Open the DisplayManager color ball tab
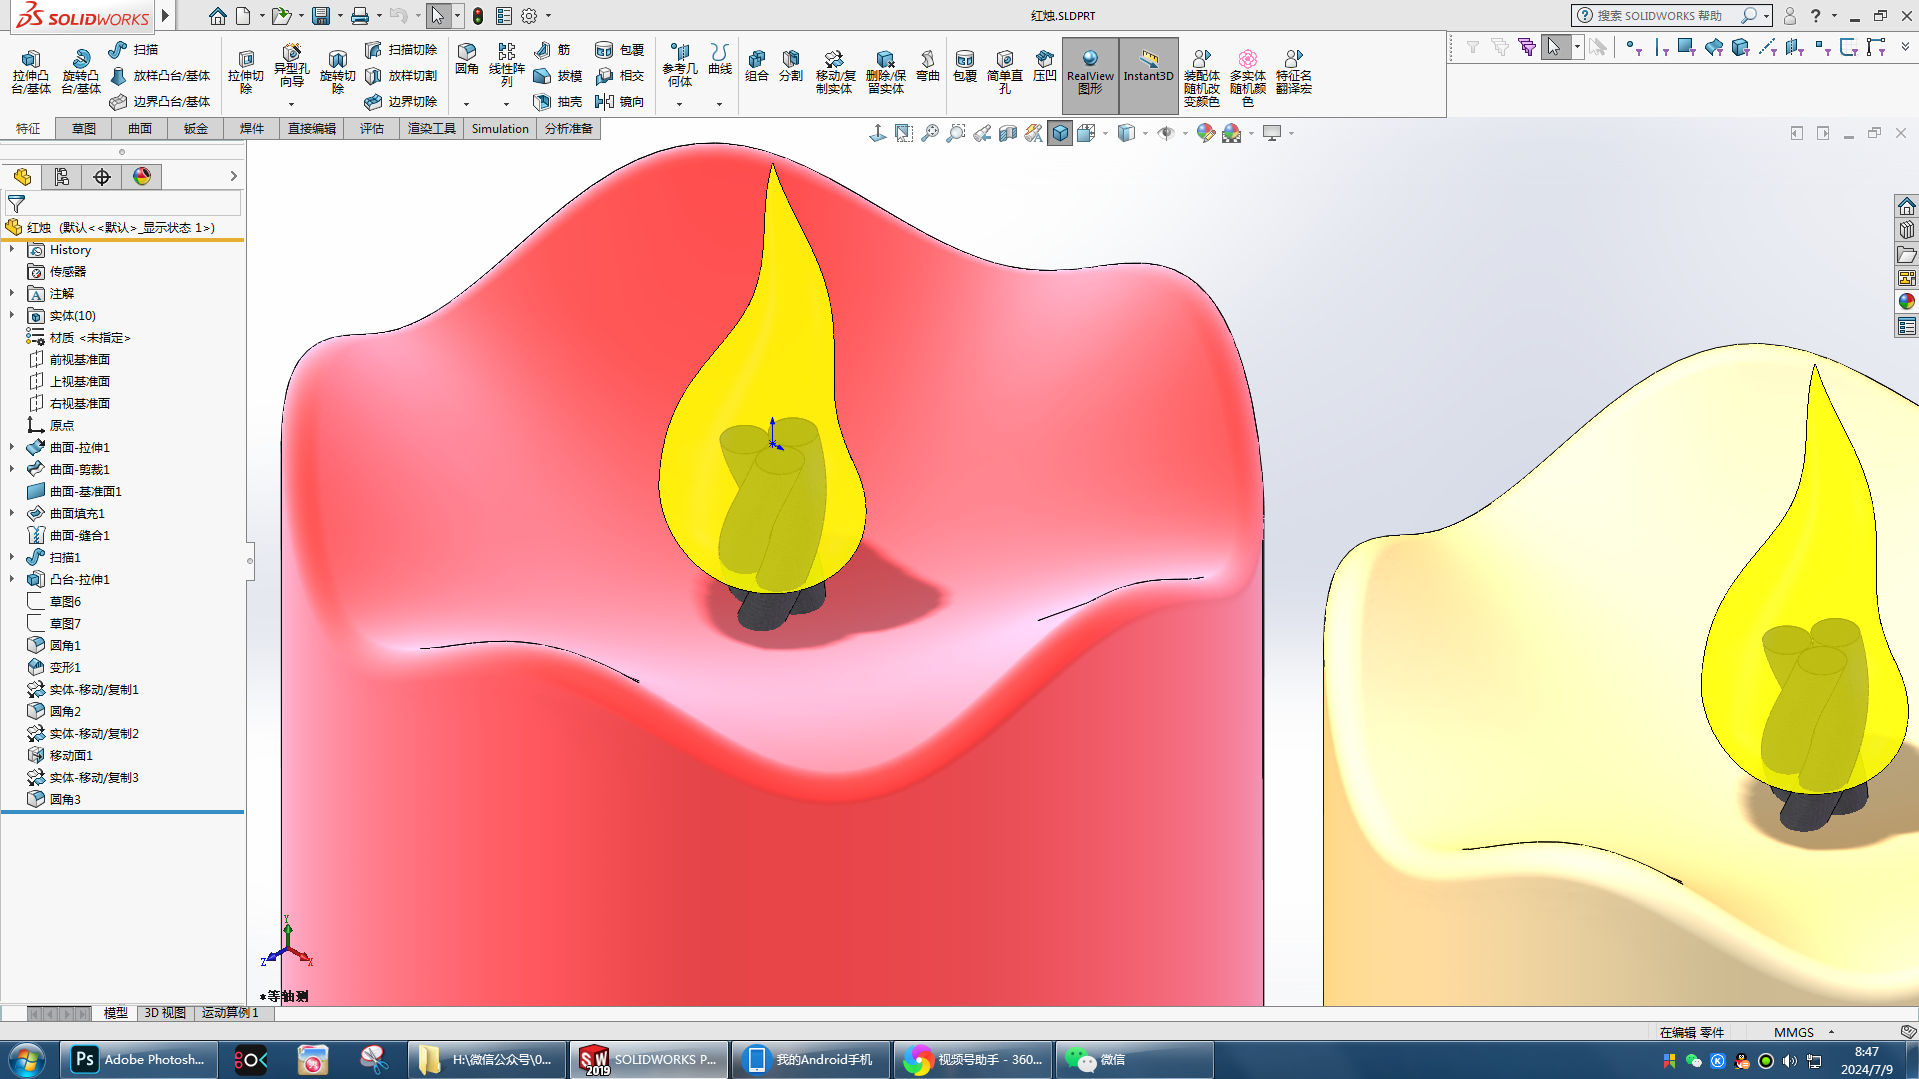This screenshot has height=1079, width=1919. (x=142, y=177)
